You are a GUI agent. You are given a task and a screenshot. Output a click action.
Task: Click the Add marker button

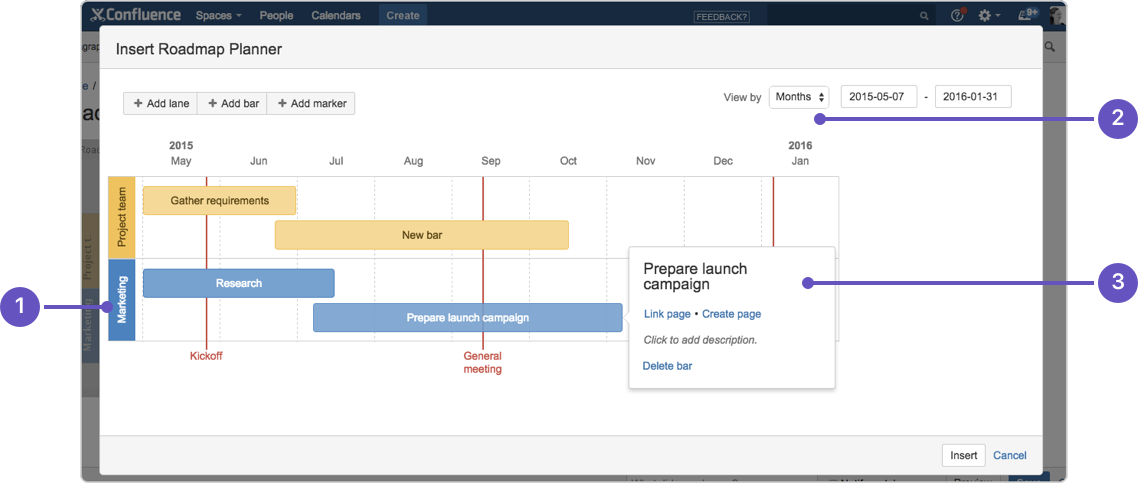coord(311,103)
